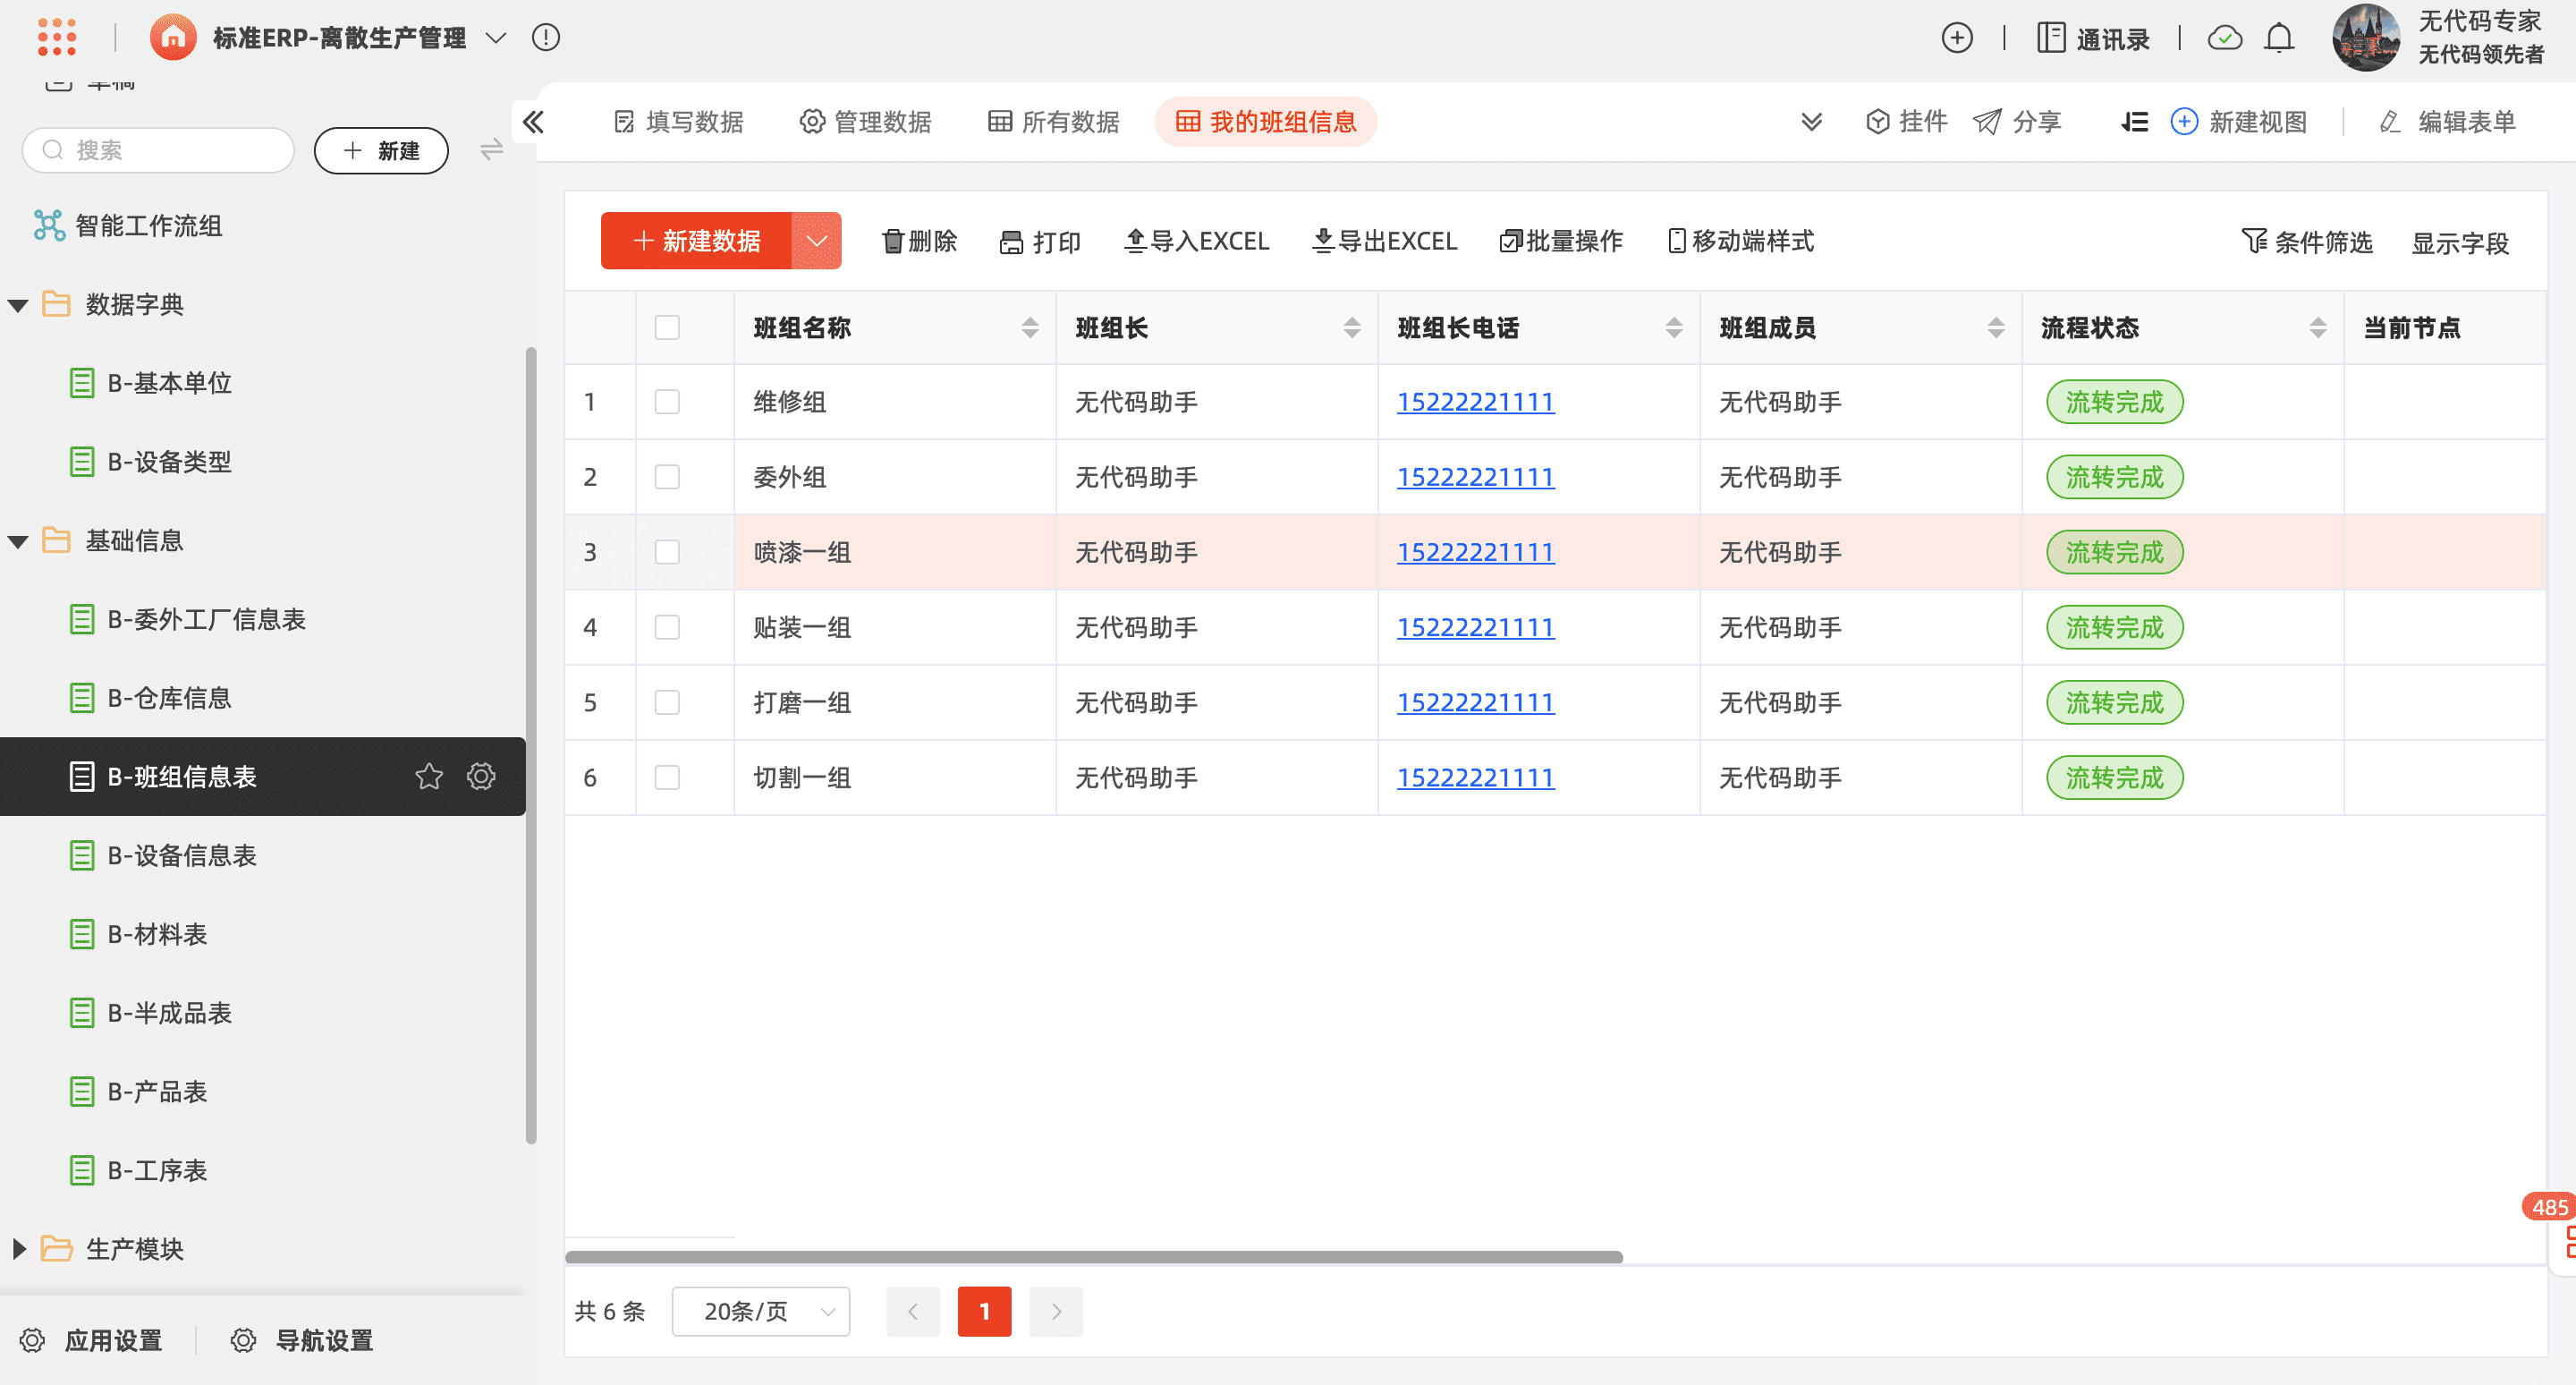Screen dimensions: 2576x1385
Task: Open settings gear for B-班组信息表
Action: click(481, 776)
